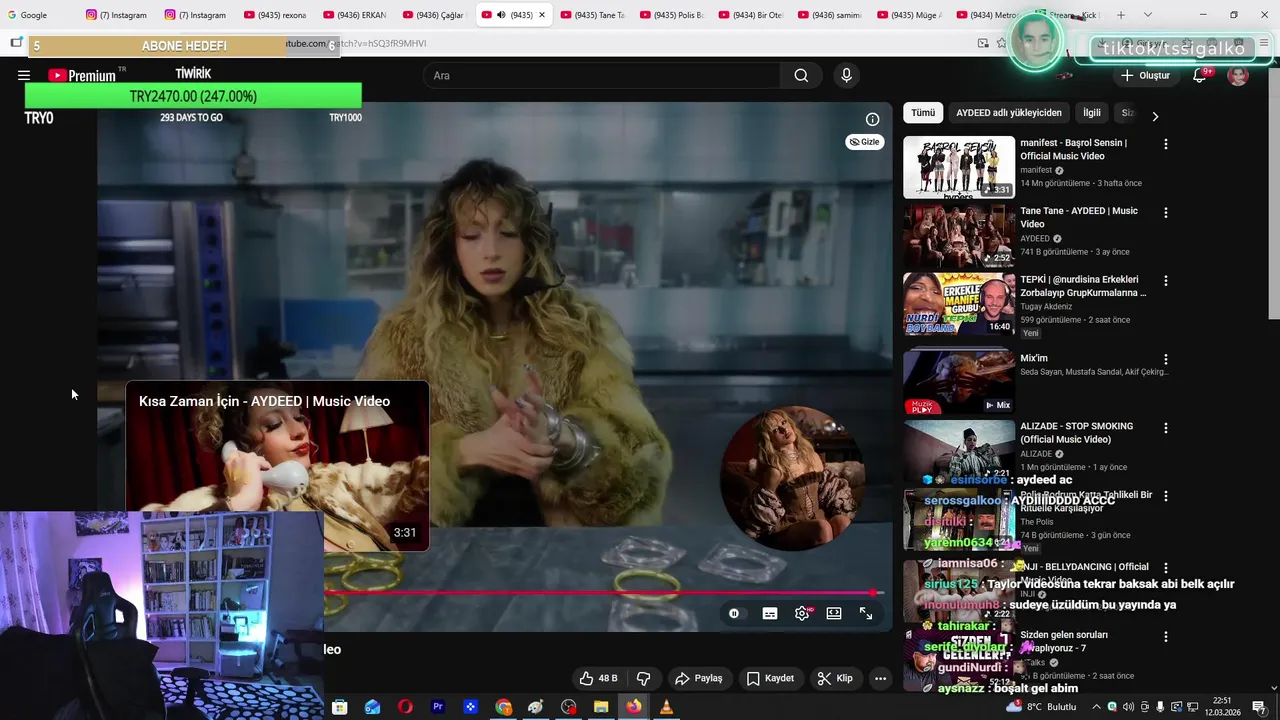Screen dimensions: 1280x720
Task: Open options menu for Tane Tane - AYDEED
Action: pyautogui.click(x=1165, y=212)
